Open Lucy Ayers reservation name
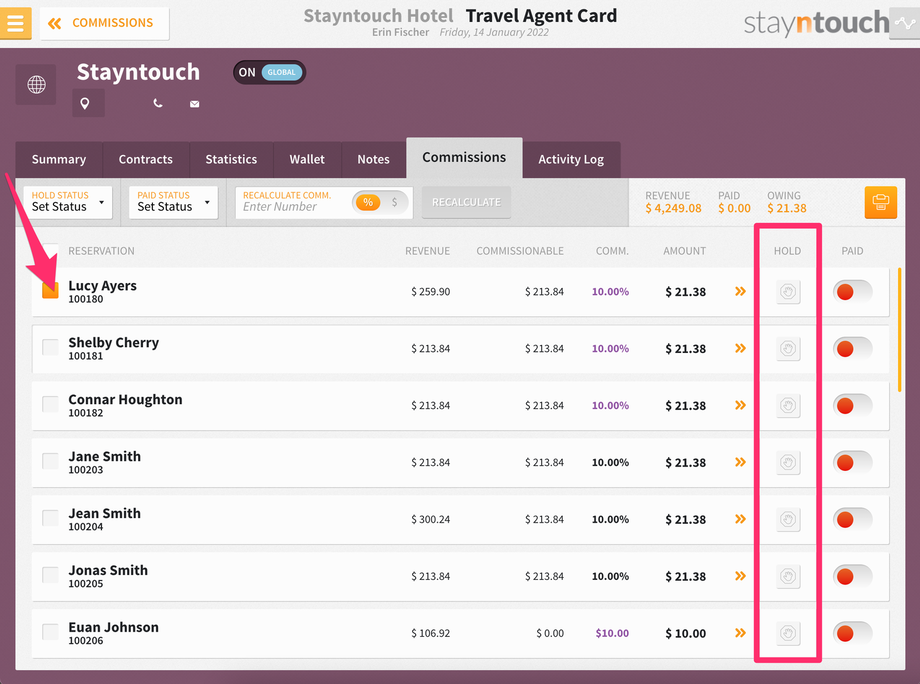 pyautogui.click(x=103, y=286)
